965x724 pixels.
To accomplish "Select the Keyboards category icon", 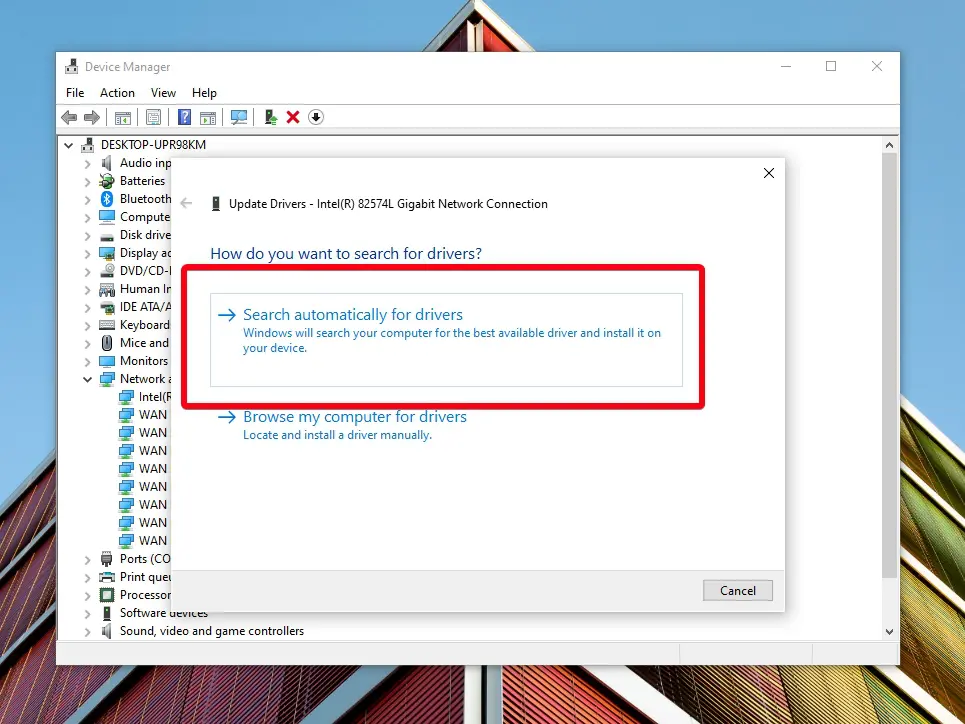I will click(107, 325).
